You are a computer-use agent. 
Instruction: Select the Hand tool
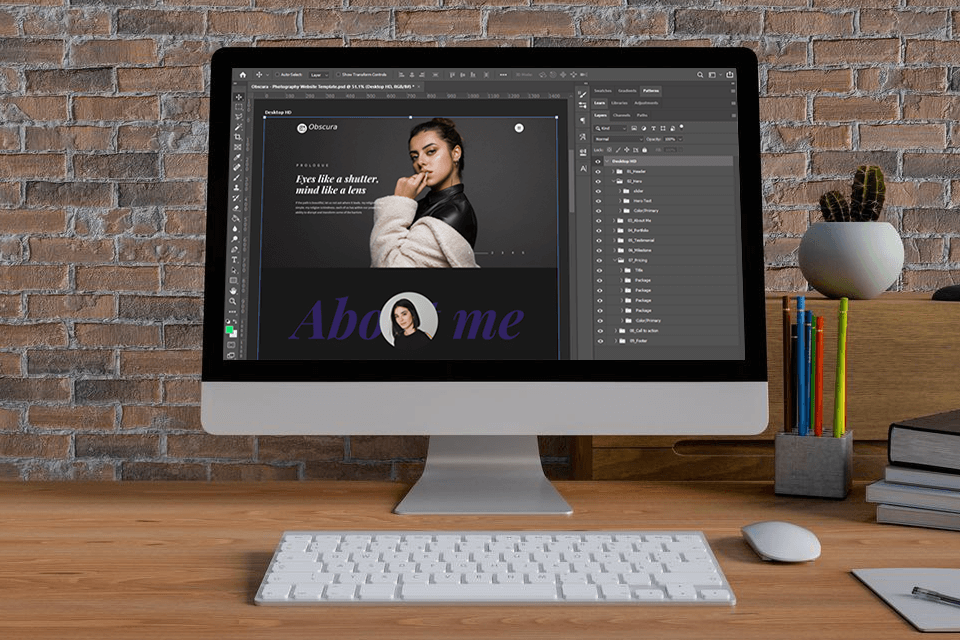point(233,290)
